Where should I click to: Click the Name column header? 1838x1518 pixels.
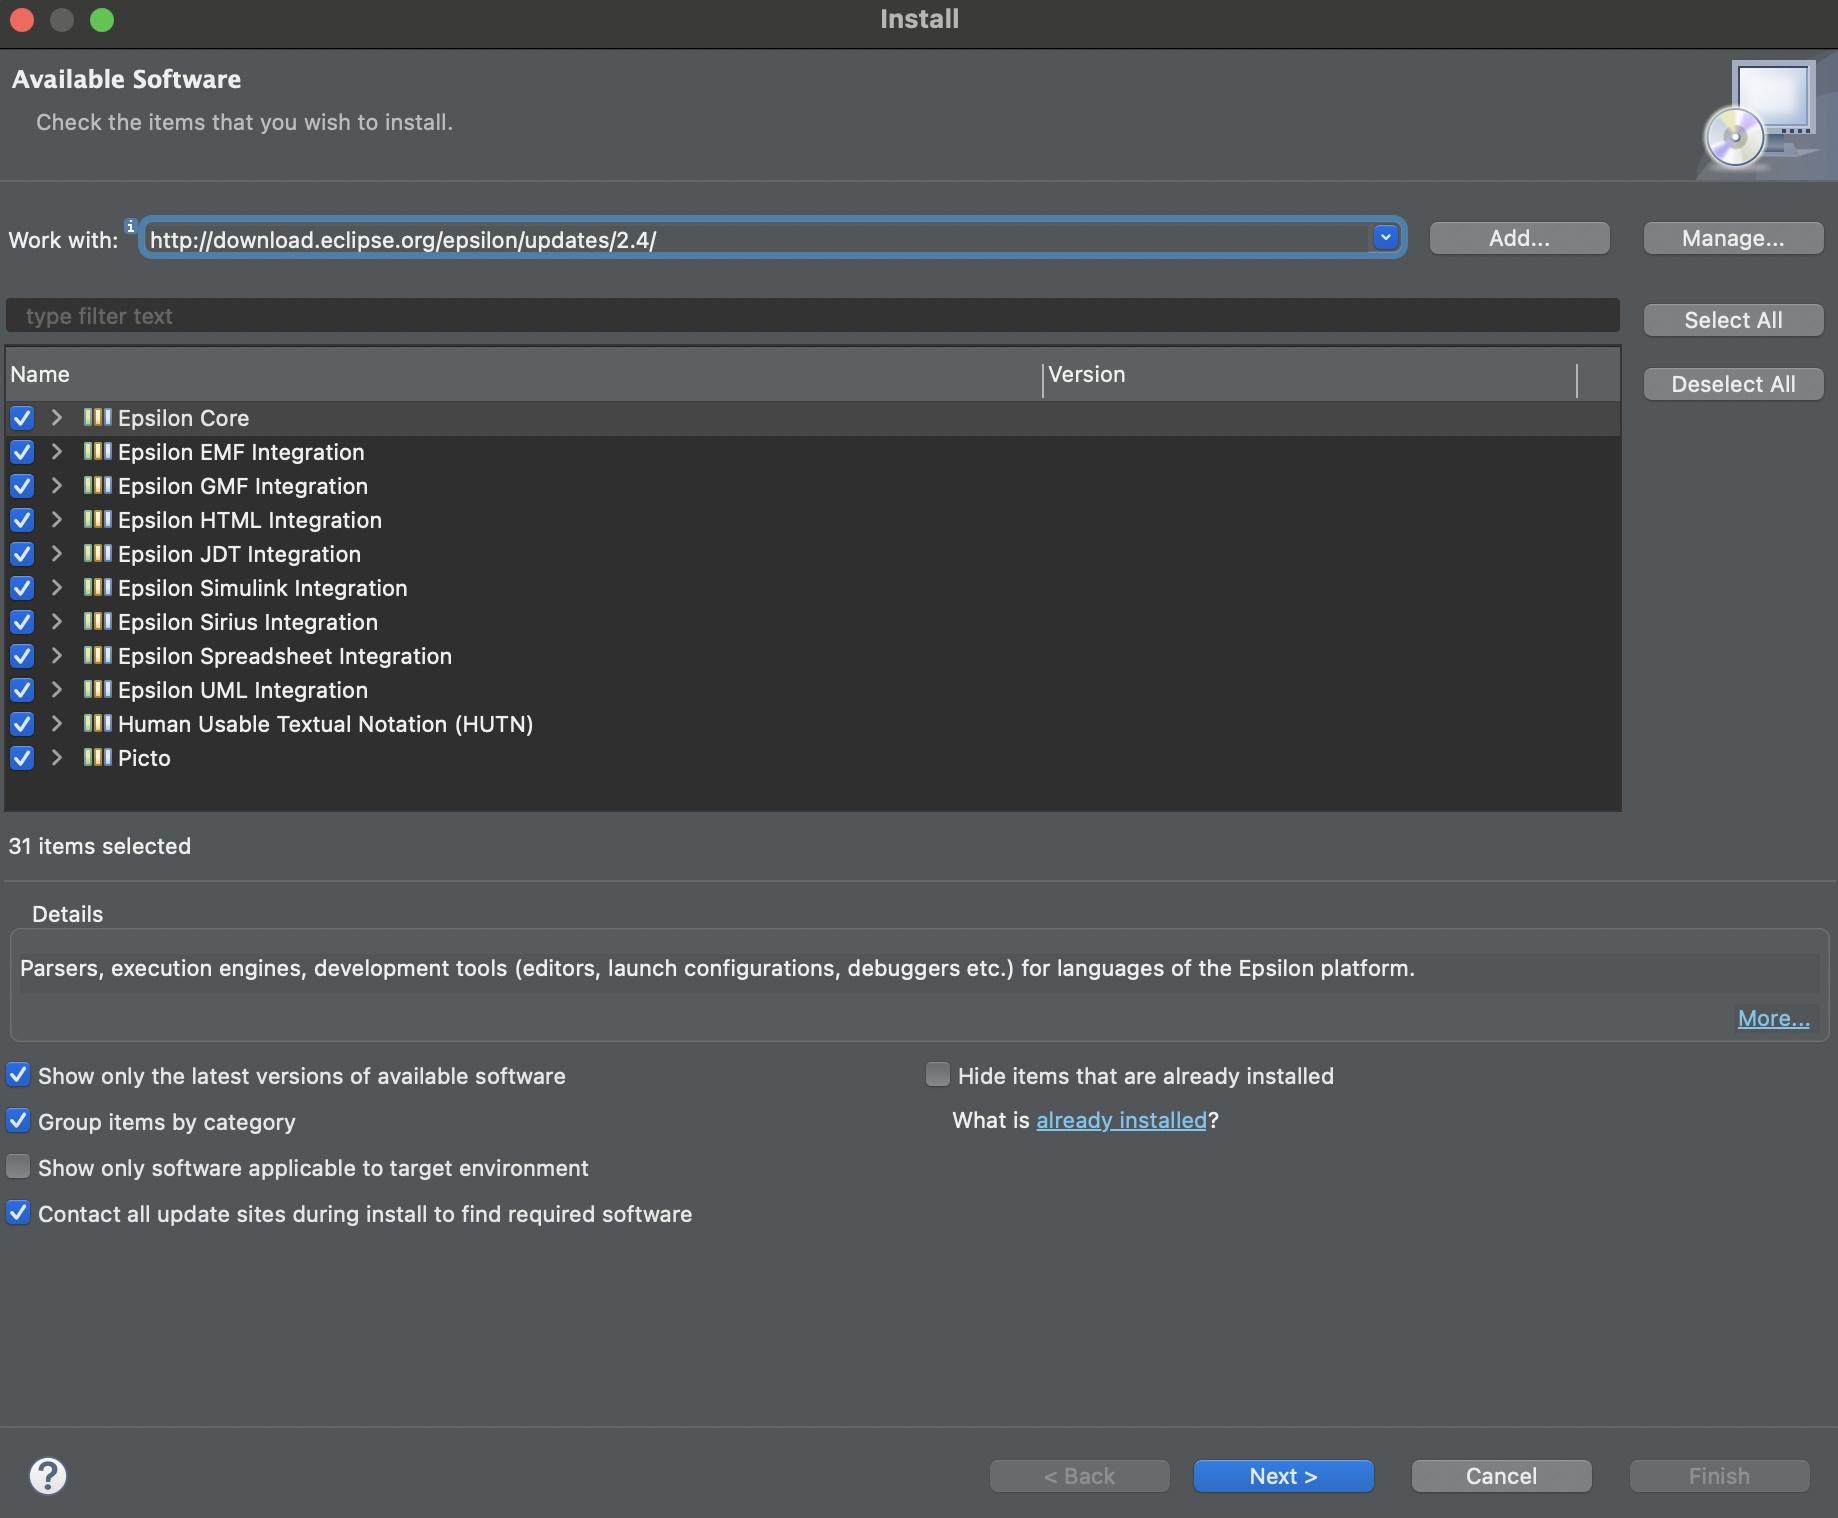pos(523,374)
